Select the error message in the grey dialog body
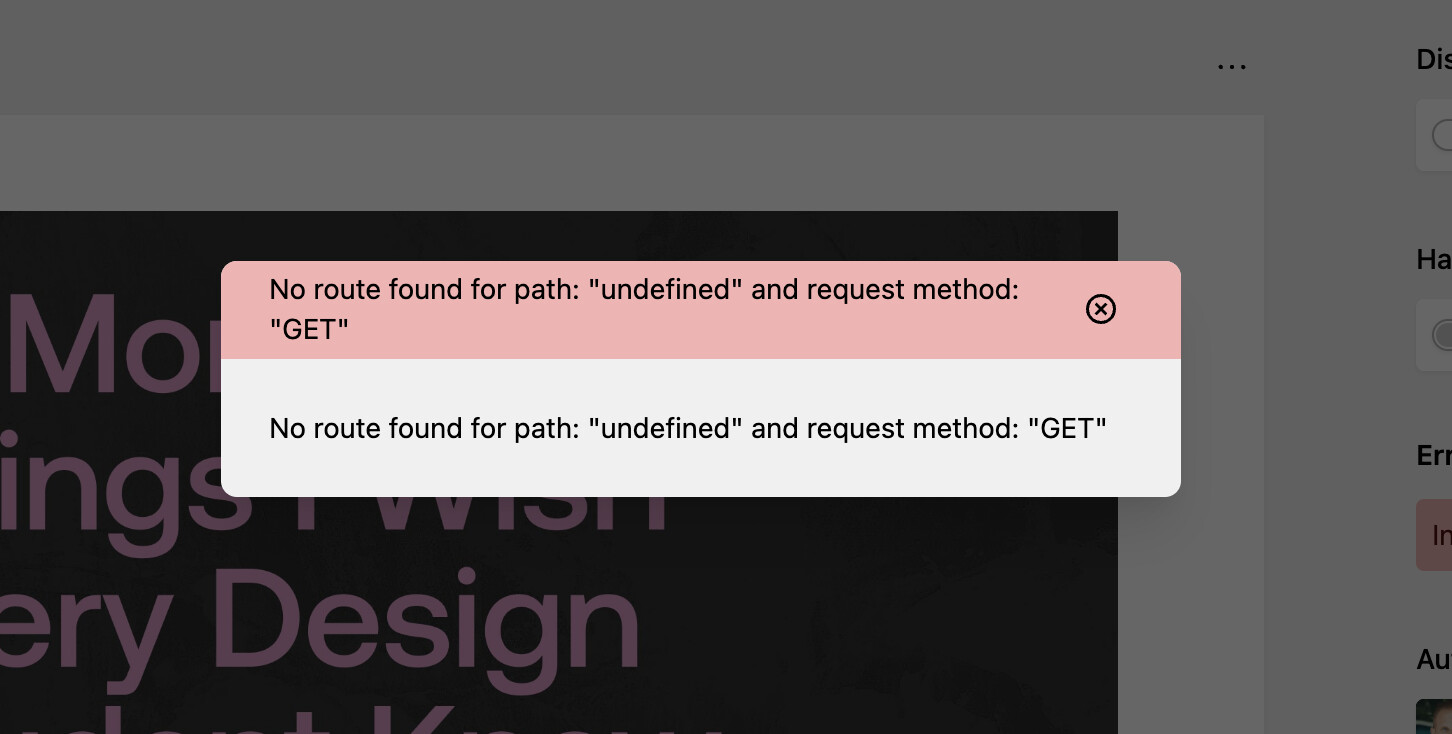This screenshot has height=734, width=1452. (x=688, y=428)
